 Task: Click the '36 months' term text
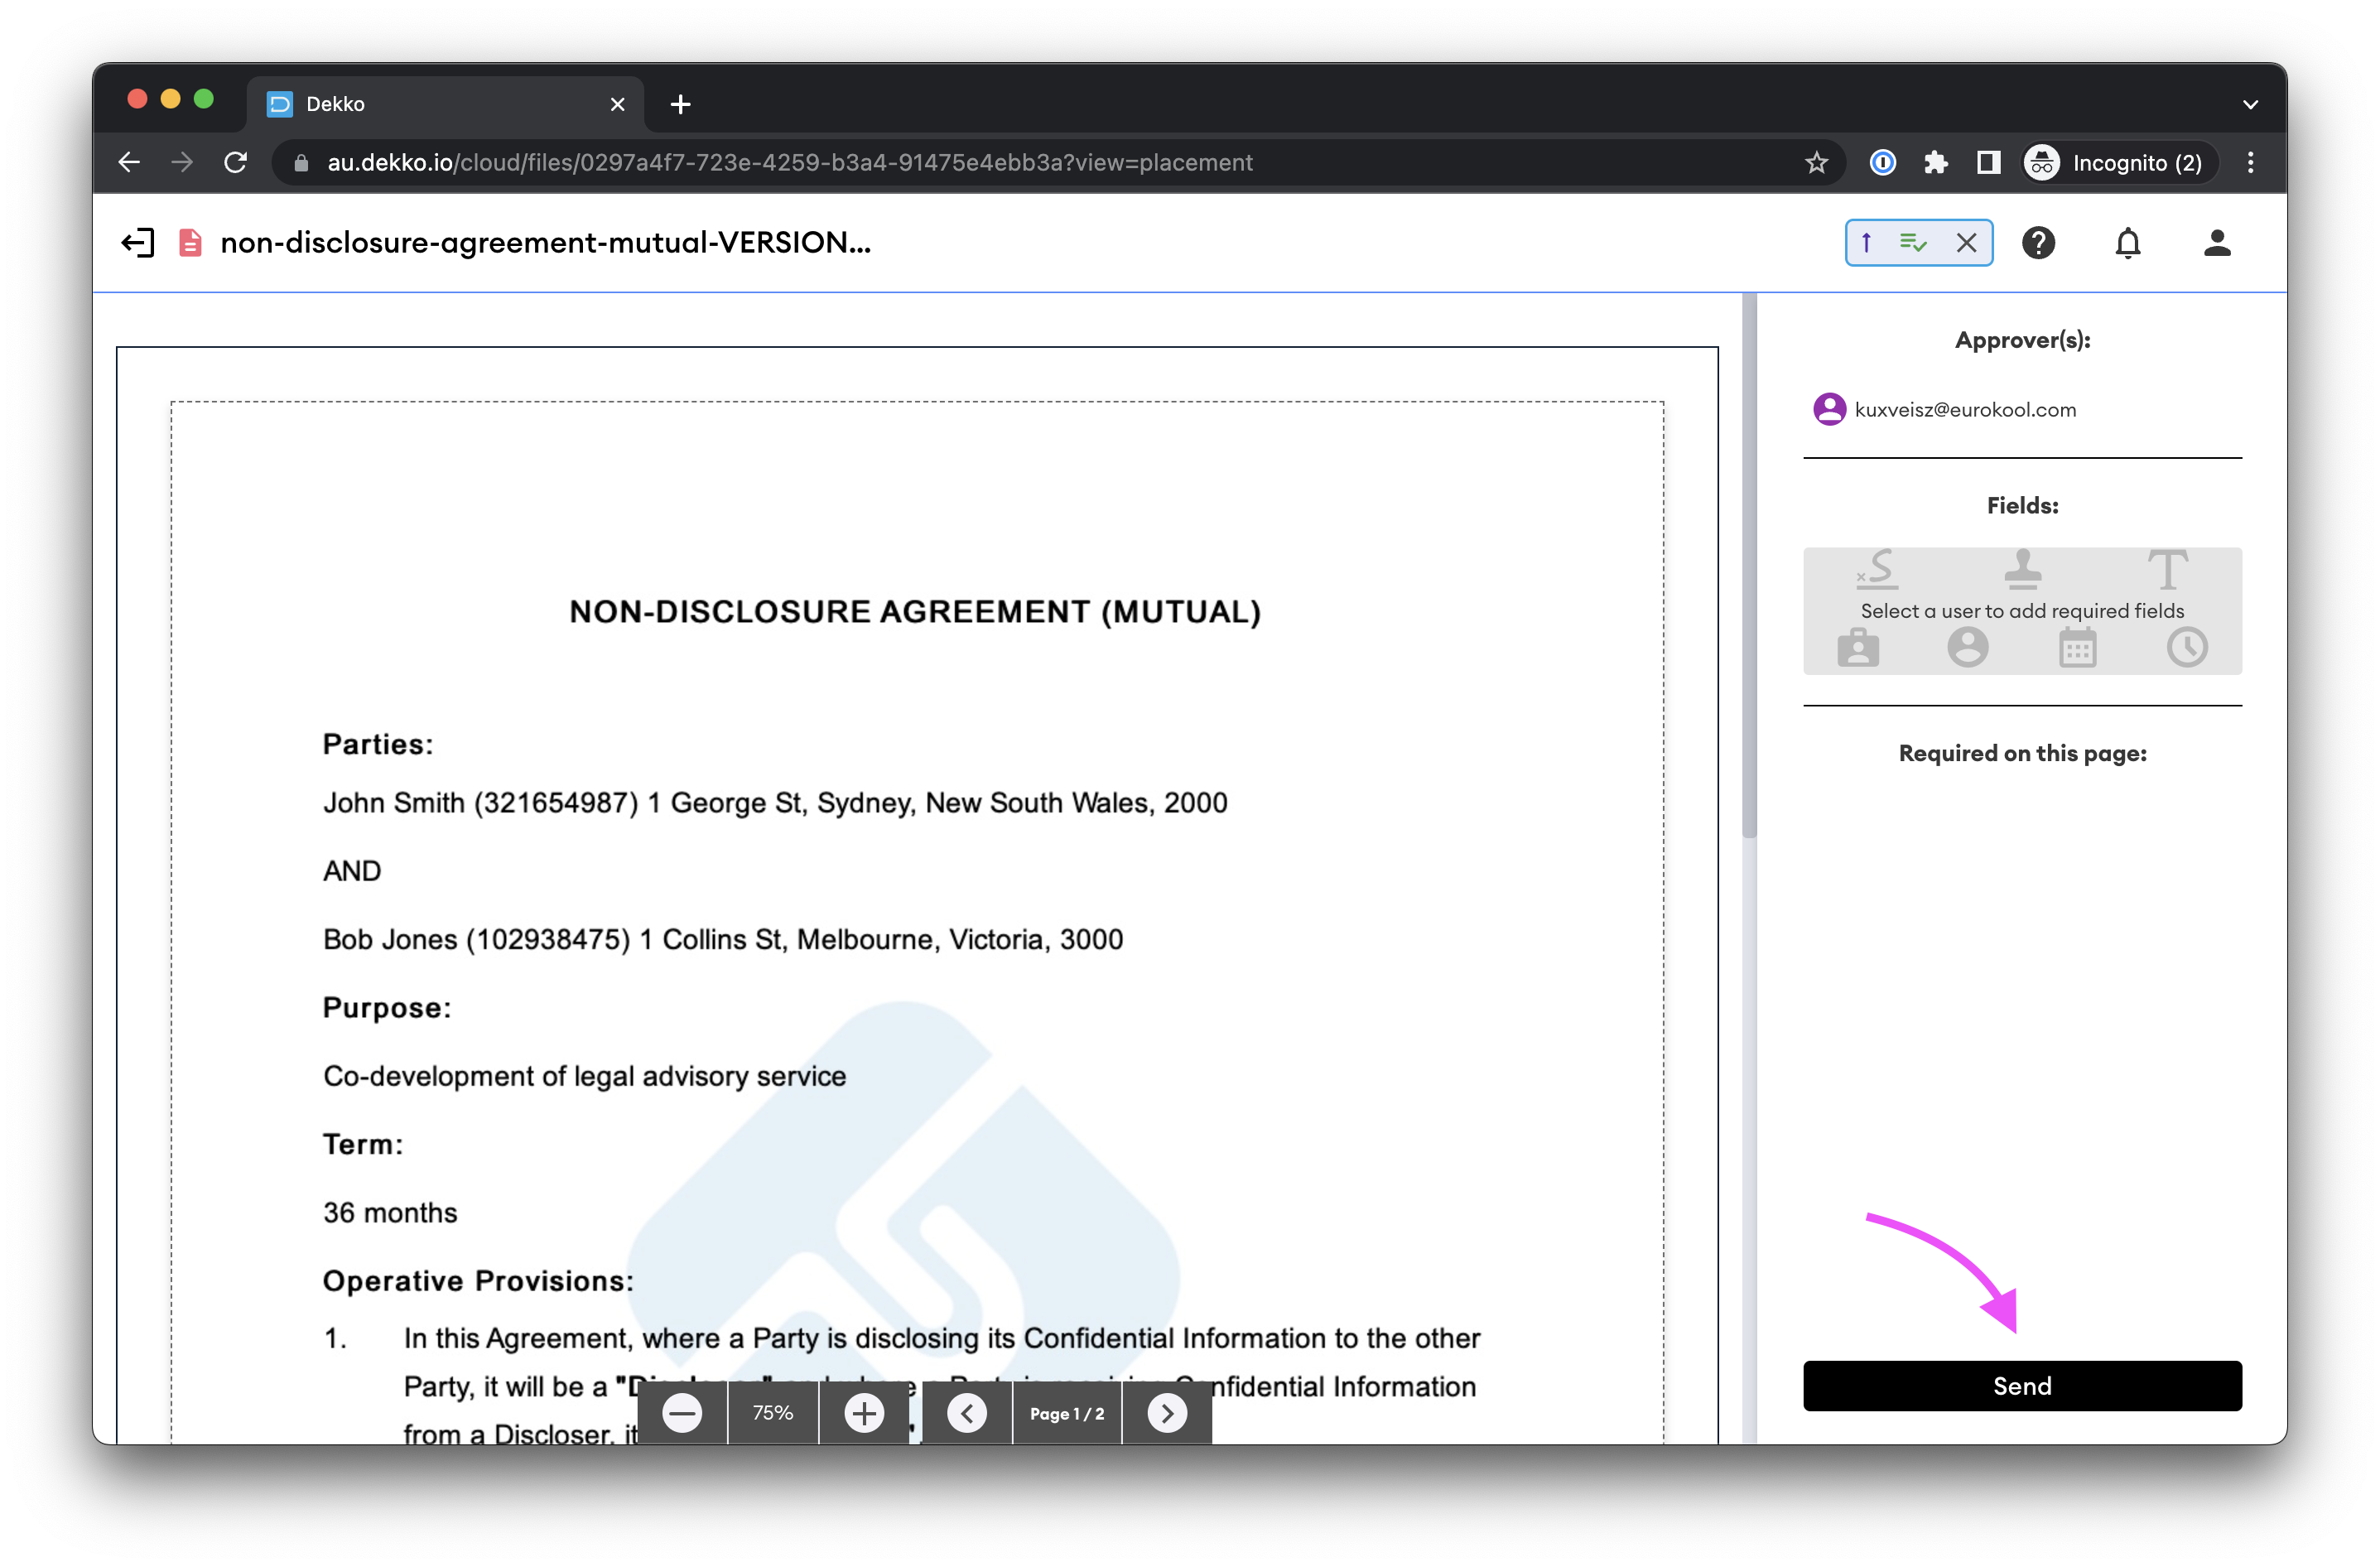click(390, 1212)
